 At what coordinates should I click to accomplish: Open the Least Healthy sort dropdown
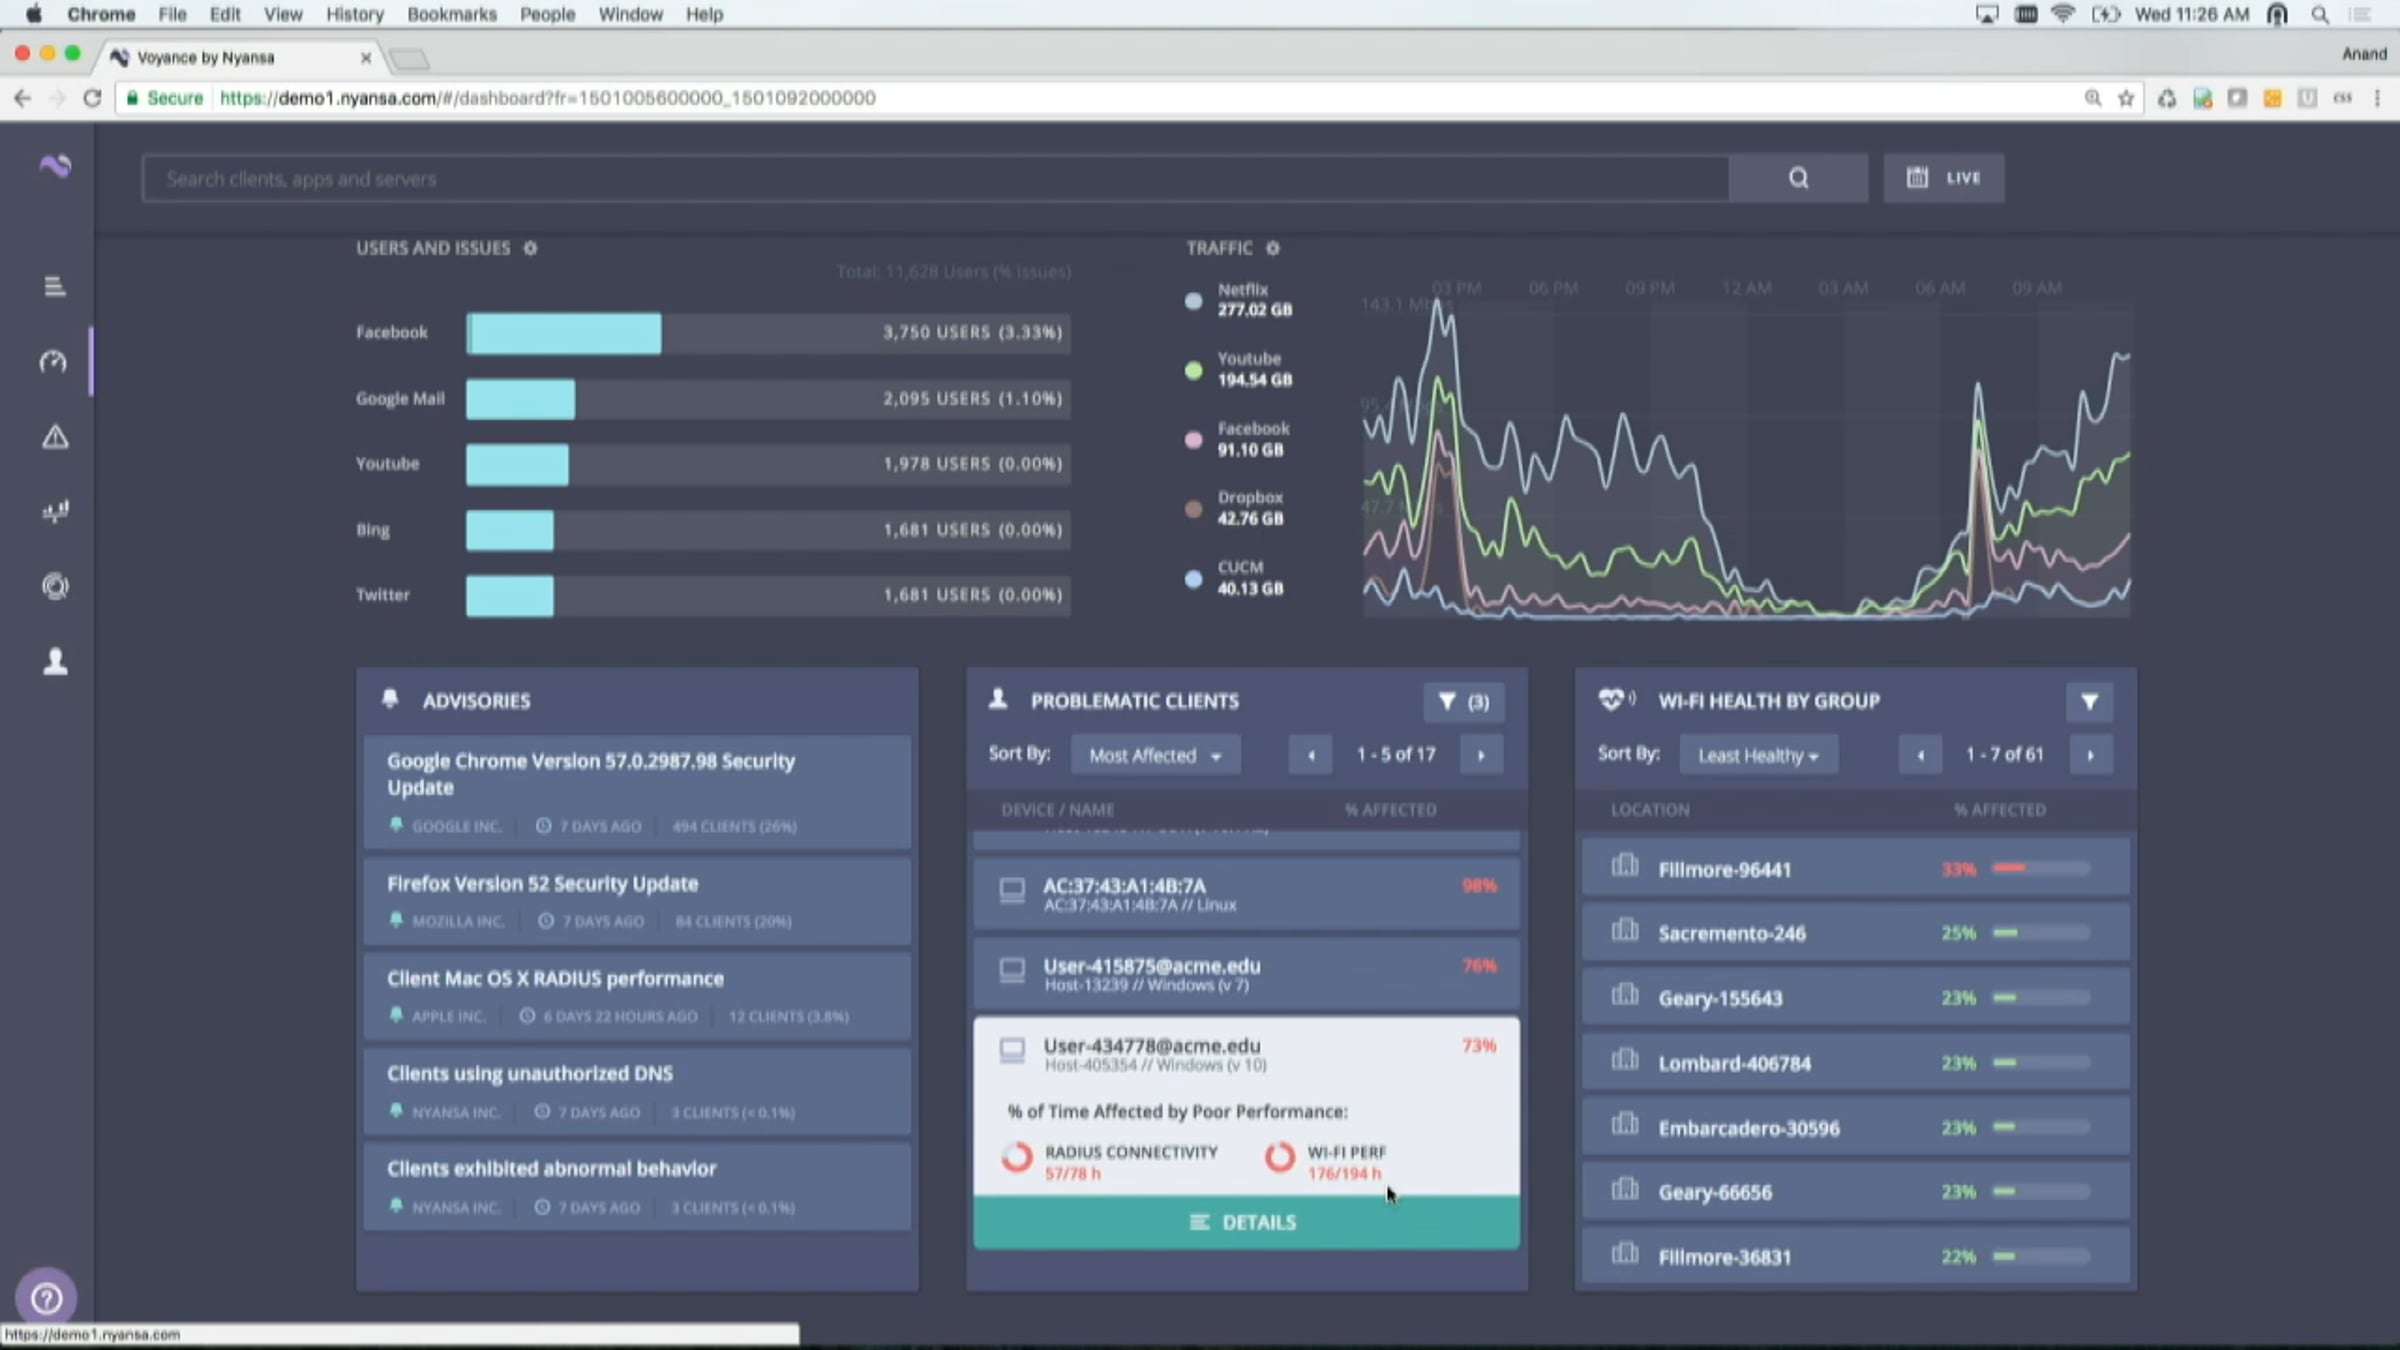click(1758, 755)
